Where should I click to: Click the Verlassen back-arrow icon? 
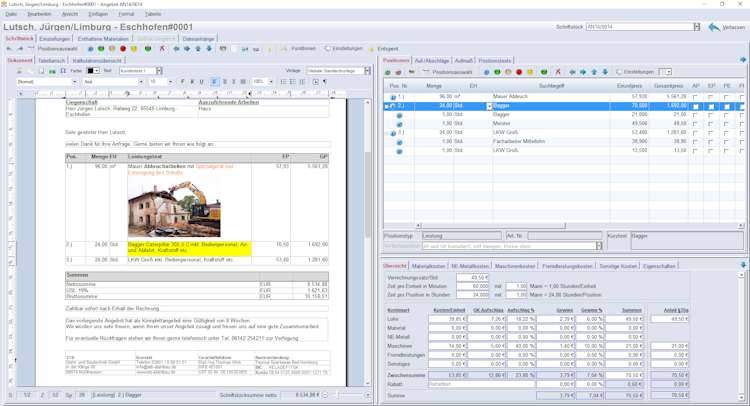712,27
